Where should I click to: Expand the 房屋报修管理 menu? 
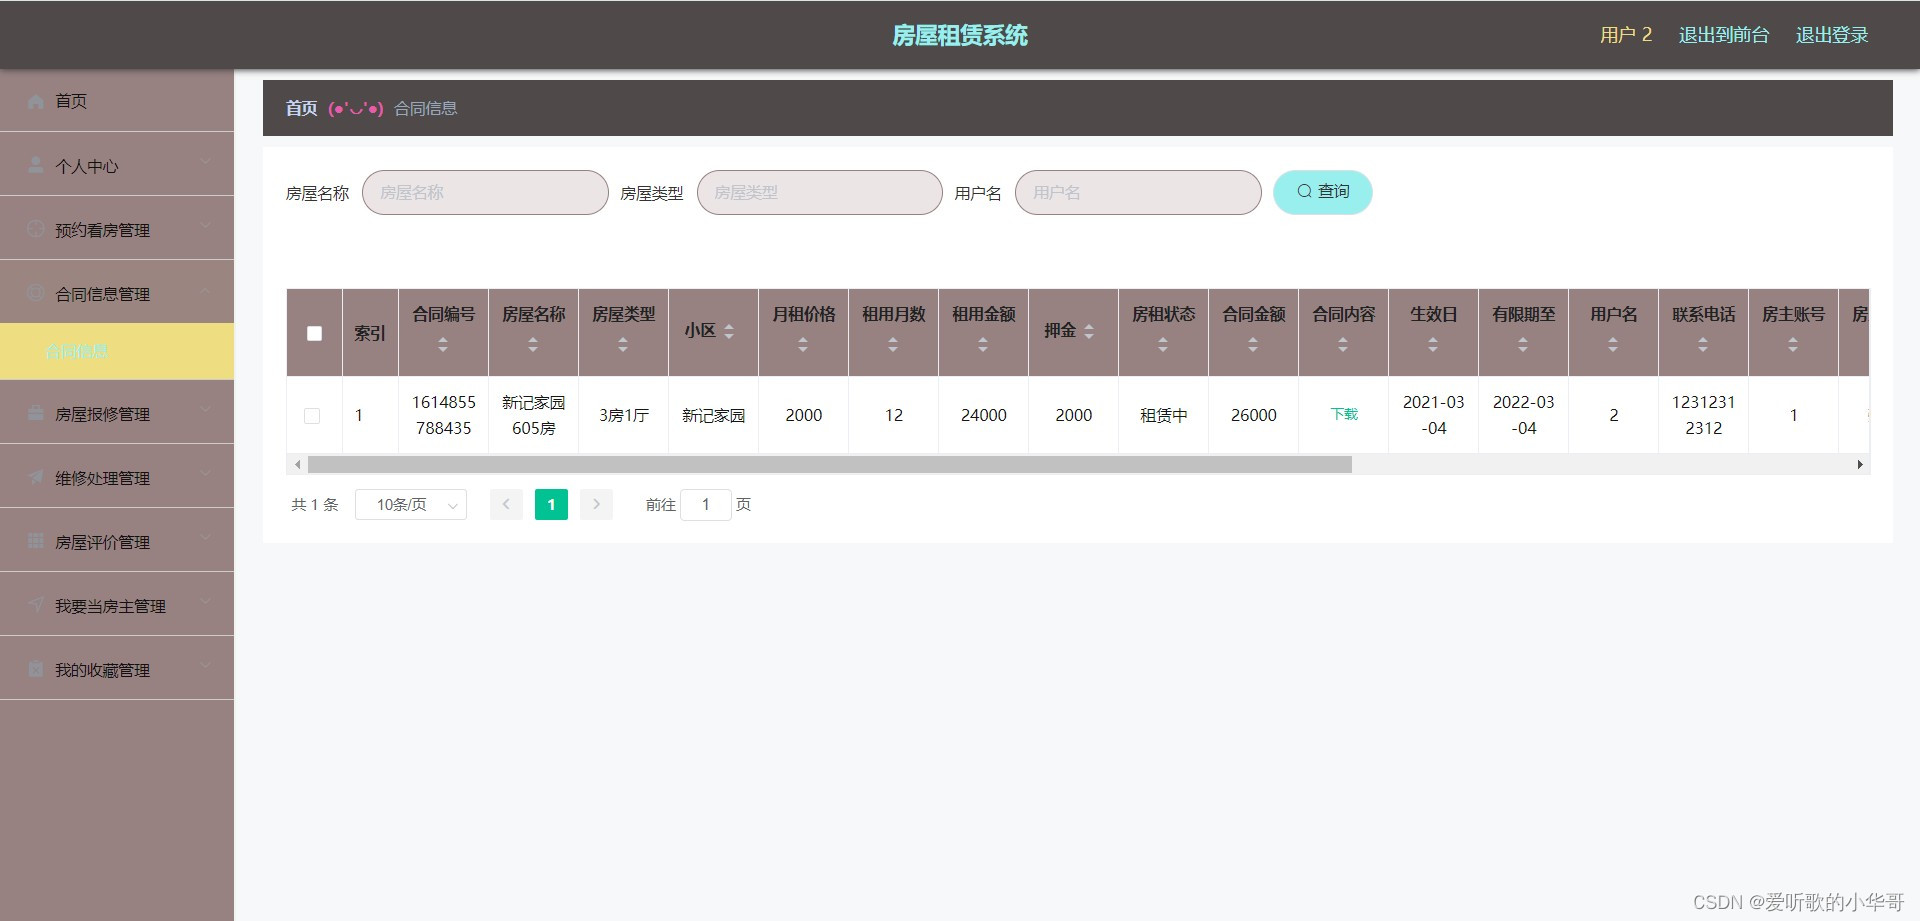204,410
